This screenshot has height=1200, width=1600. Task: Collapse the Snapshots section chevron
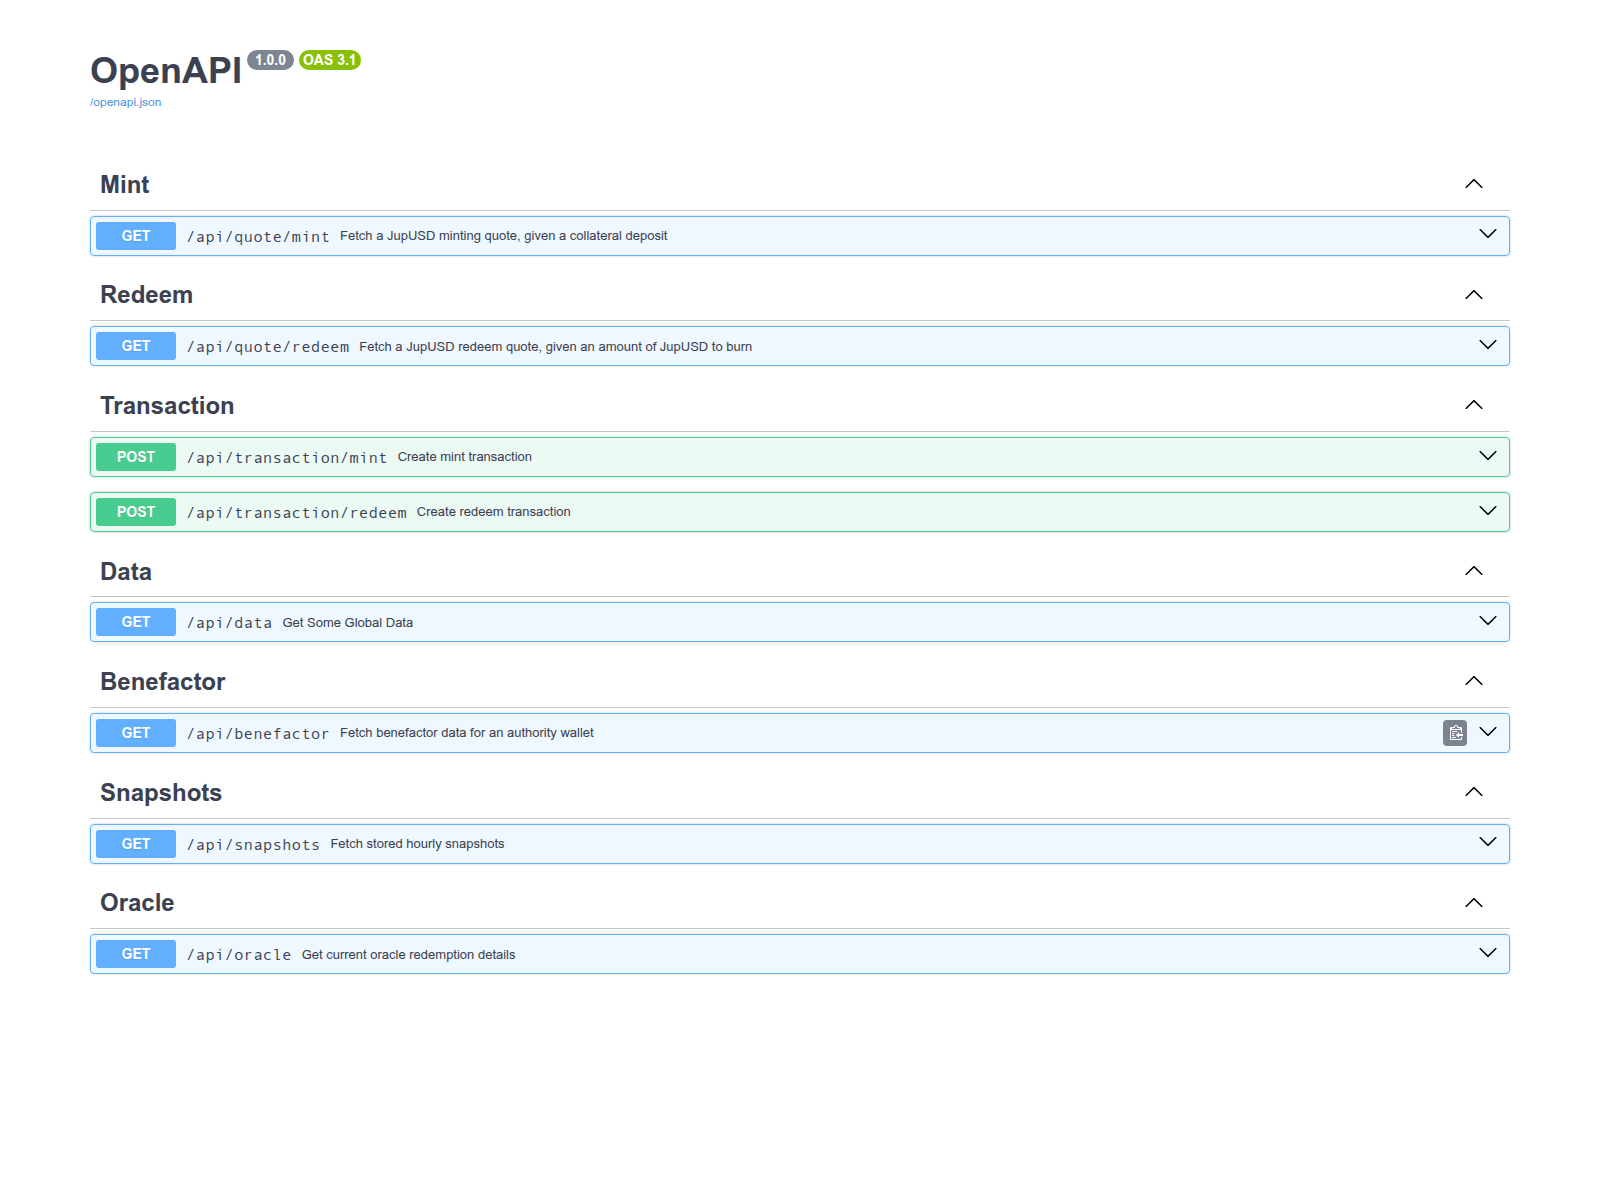coord(1474,792)
